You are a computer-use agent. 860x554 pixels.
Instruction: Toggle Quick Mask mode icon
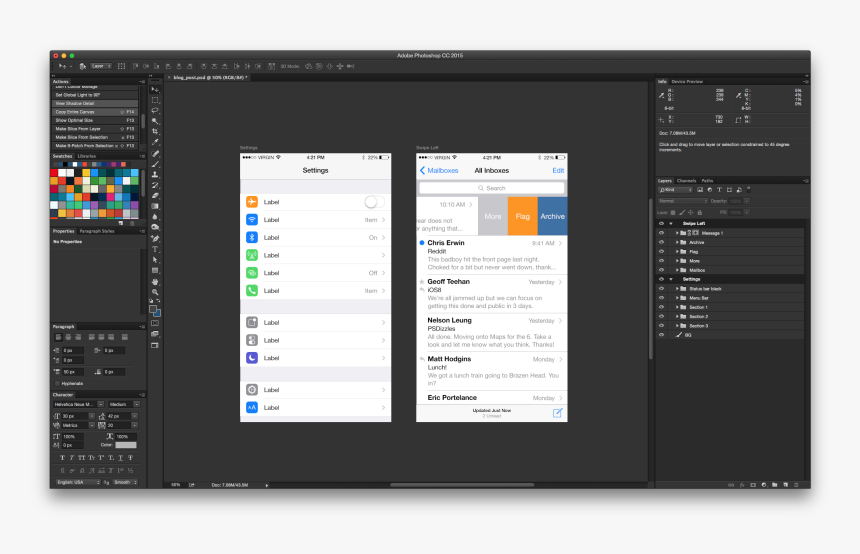pyautogui.click(x=155, y=324)
